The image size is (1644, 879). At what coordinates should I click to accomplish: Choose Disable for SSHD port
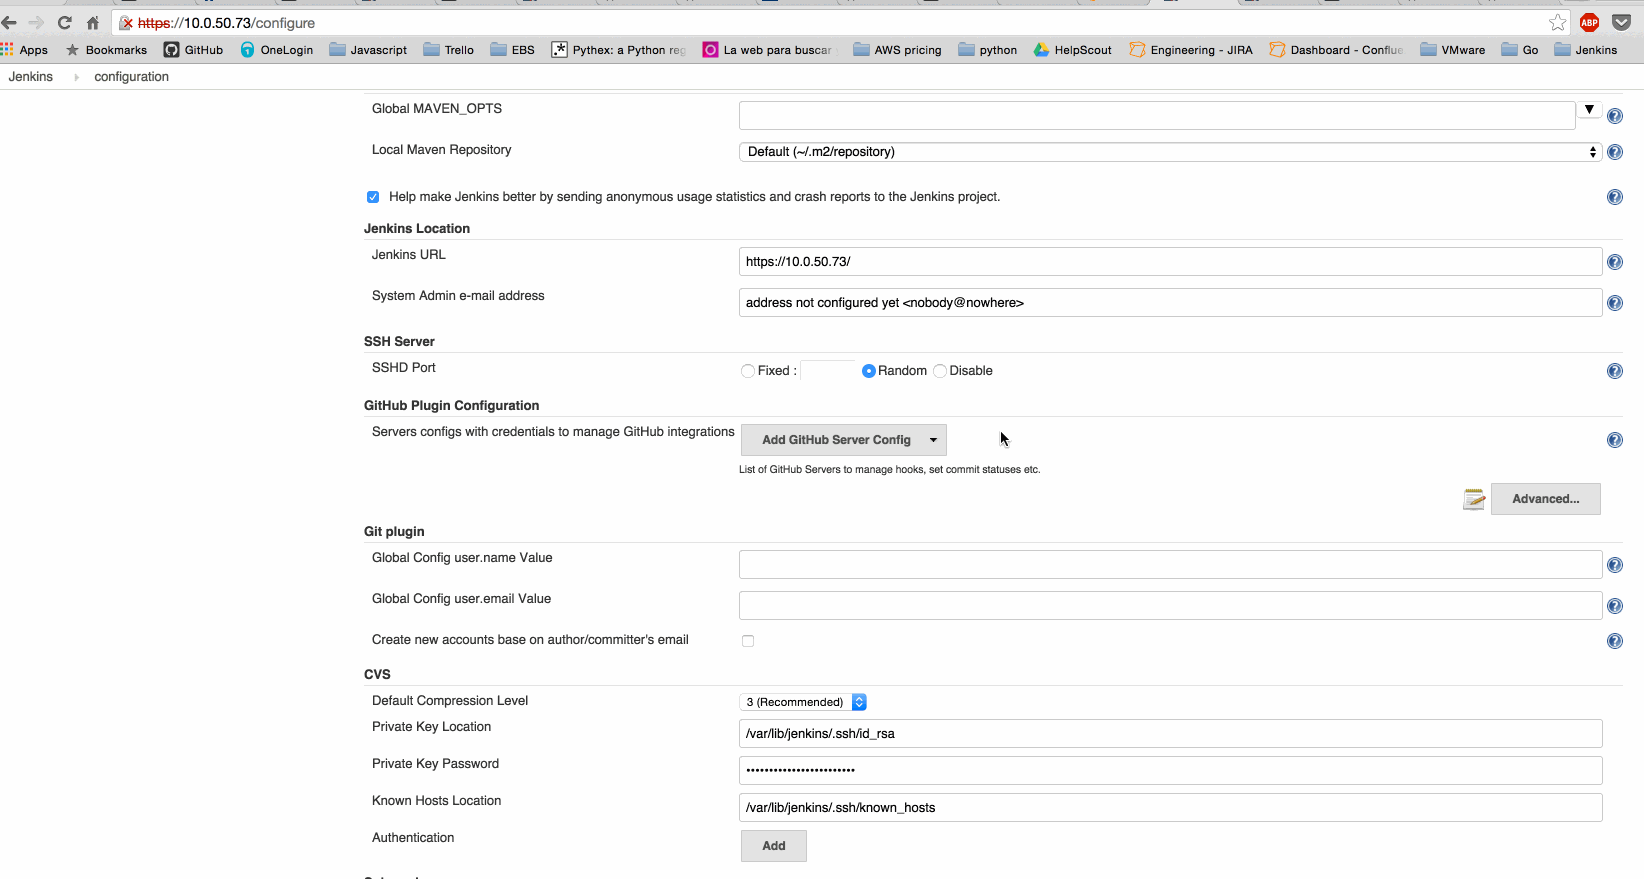coord(940,371)
